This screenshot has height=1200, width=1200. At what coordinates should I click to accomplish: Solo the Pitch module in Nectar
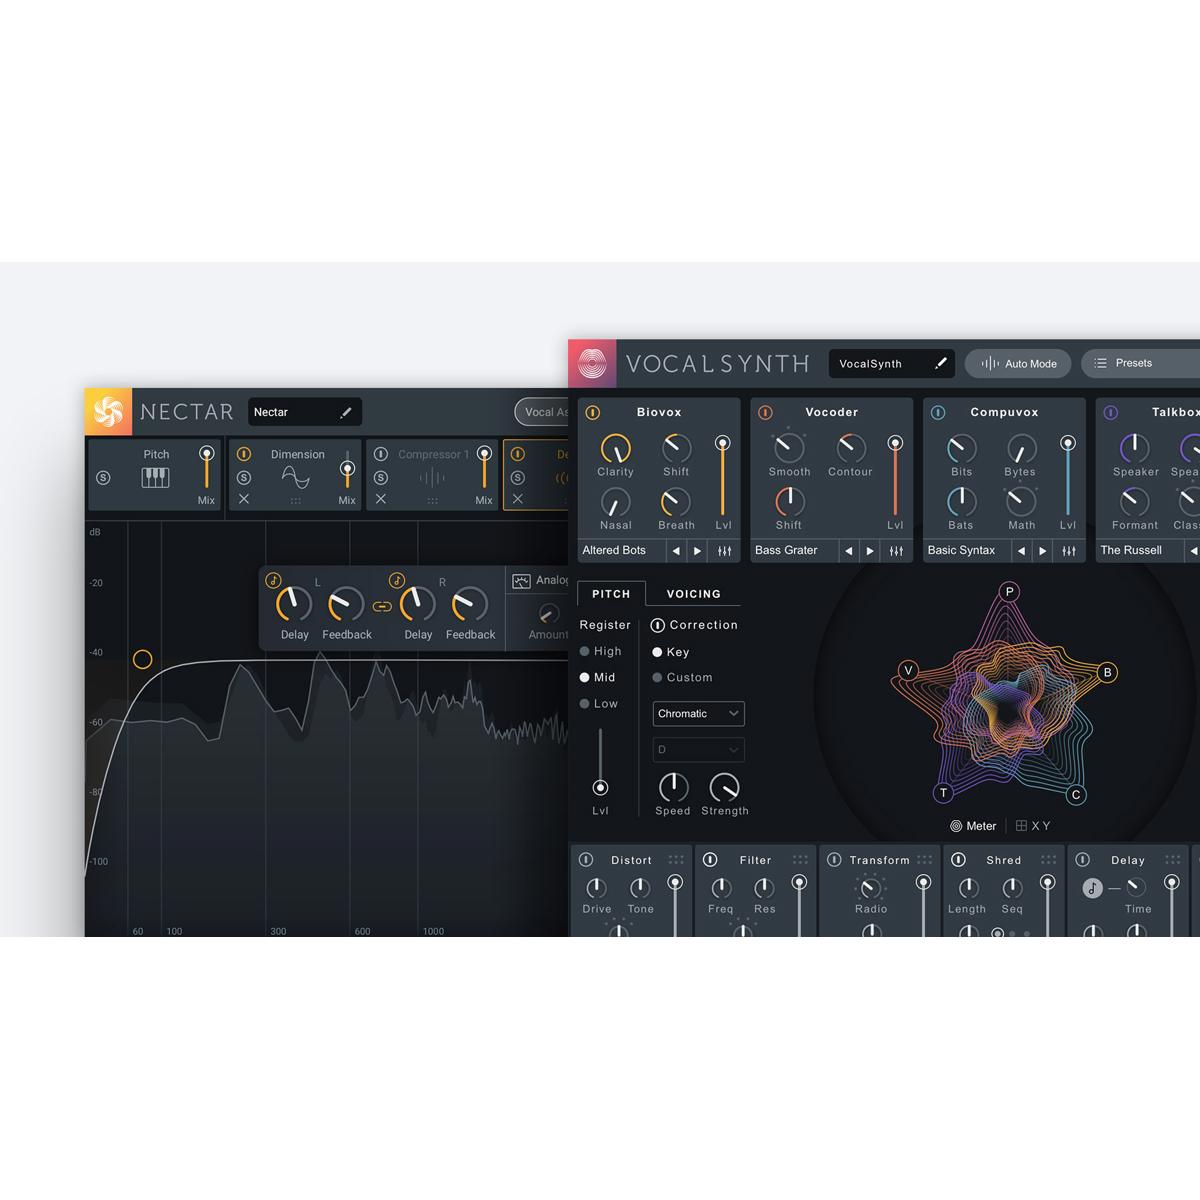pos(103,478)
